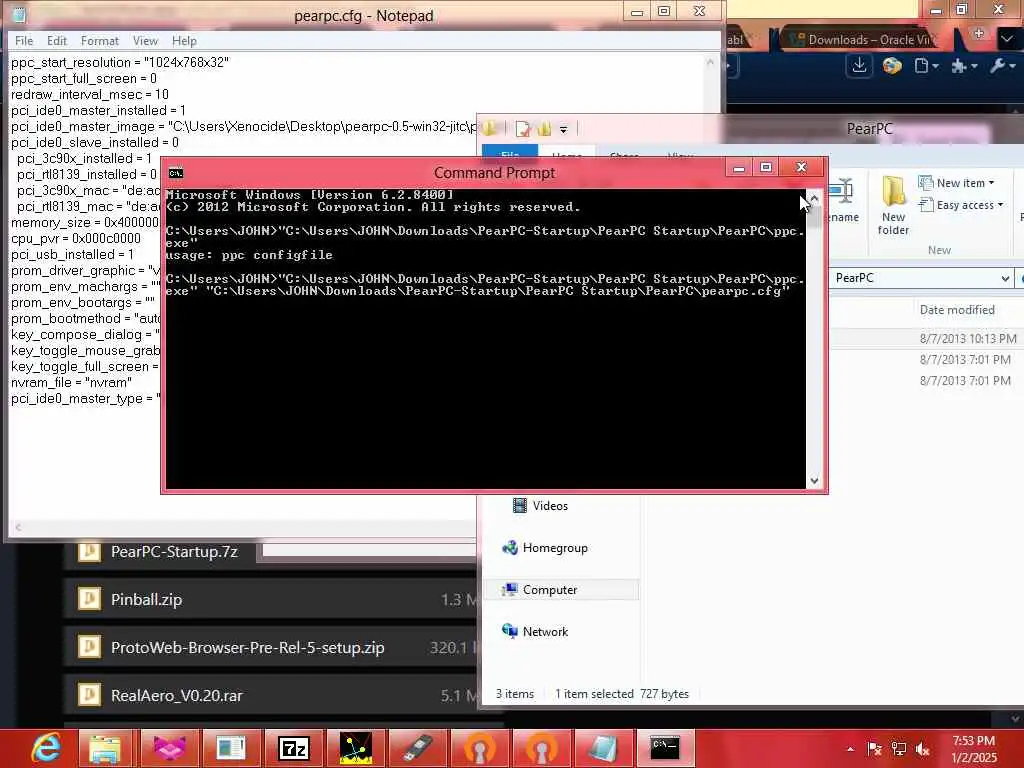
Task: Open the Customize Quick Access Toolbar arrow
Action: pos(564,129)
